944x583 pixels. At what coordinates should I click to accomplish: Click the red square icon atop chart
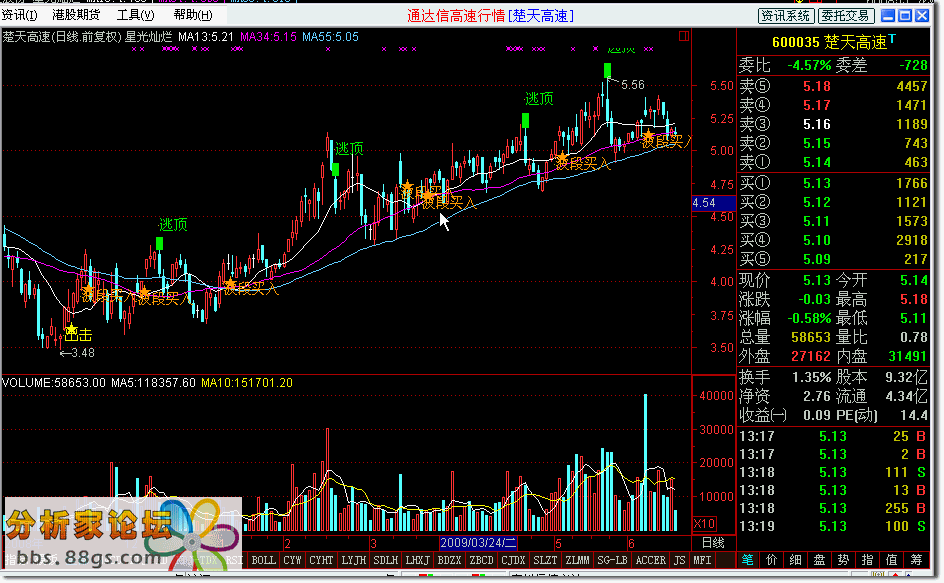click(684, 36)
